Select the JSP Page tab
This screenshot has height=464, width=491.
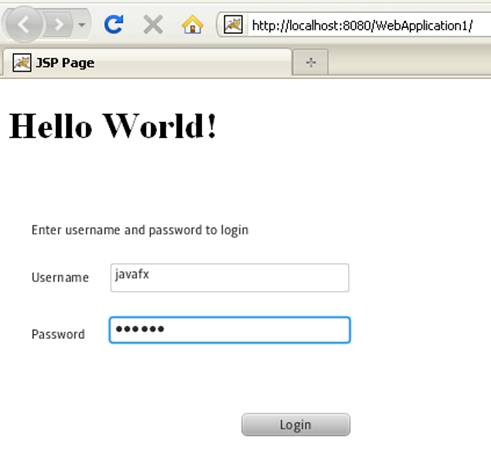click(x=147, y=62)
